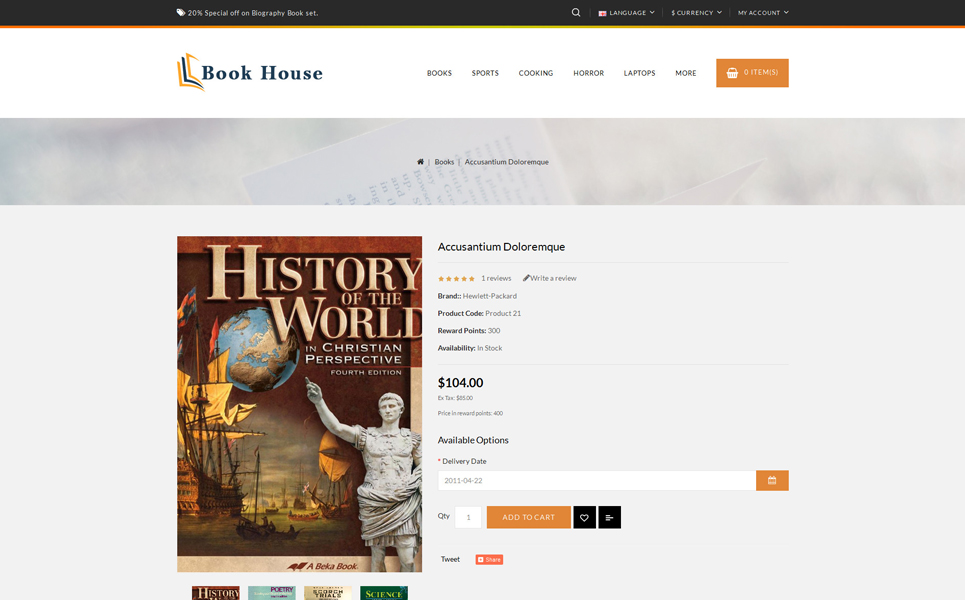Expand the Language dropdown
Viewport: 965px width, 600px height.
[x=627, y=12]
